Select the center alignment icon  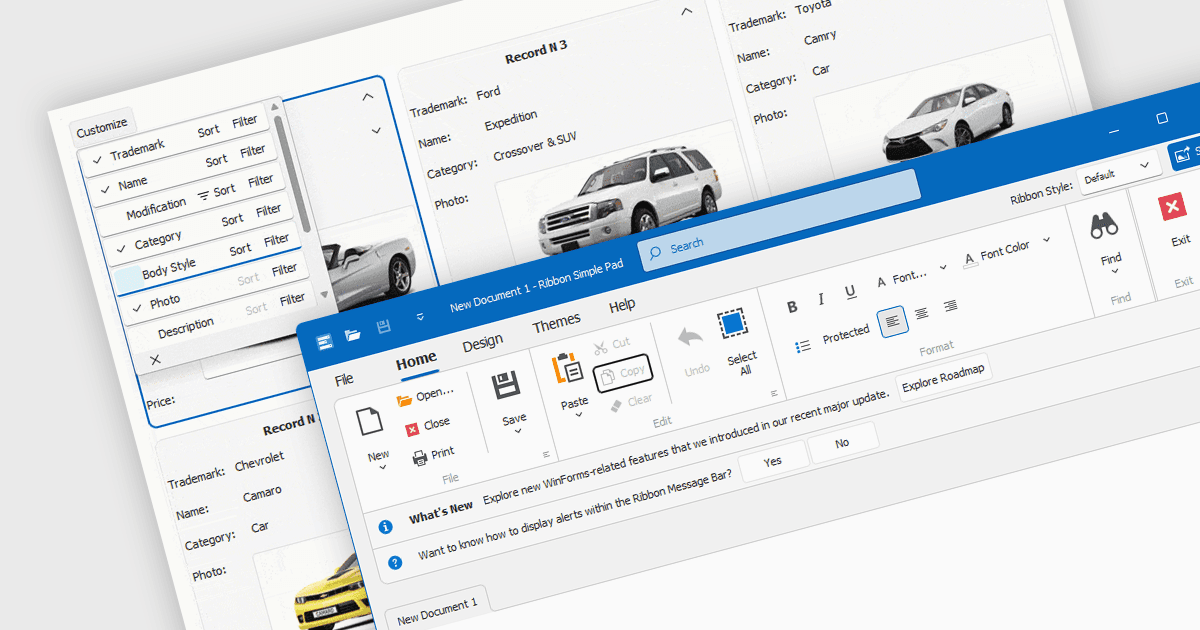coord(922,313)
